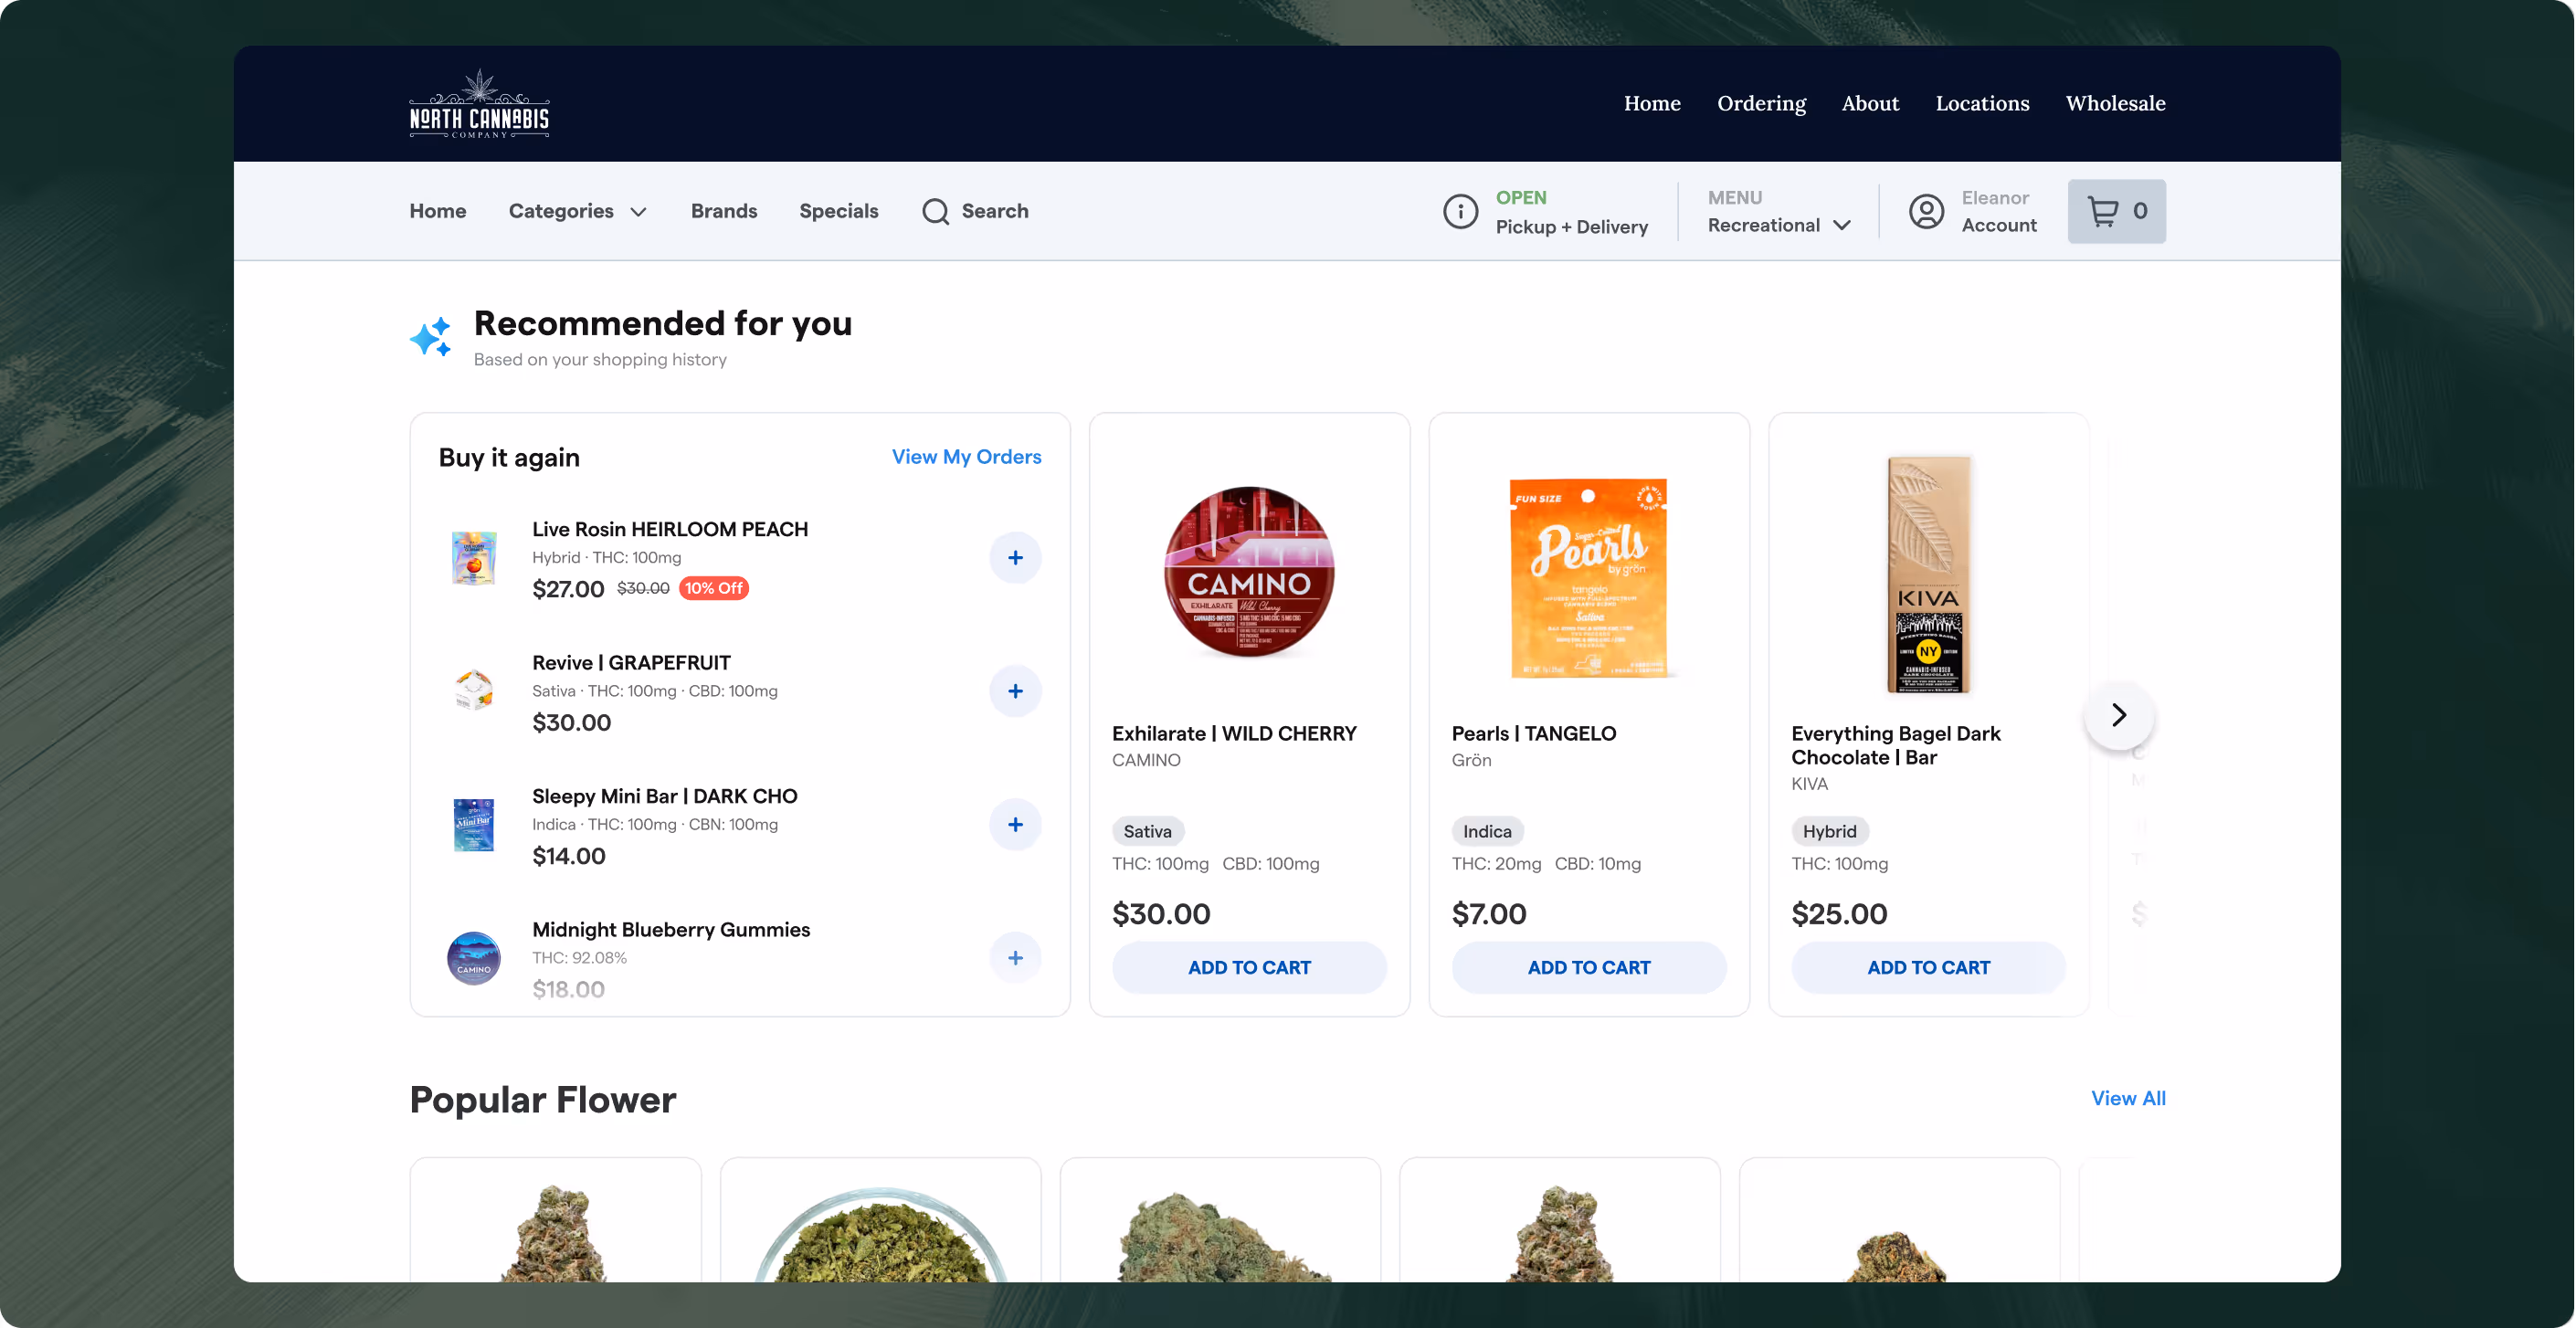Viewport: 2576px width, 1328px height.
Task: Open the shopping cart icon
Action: coord(2103,211)
